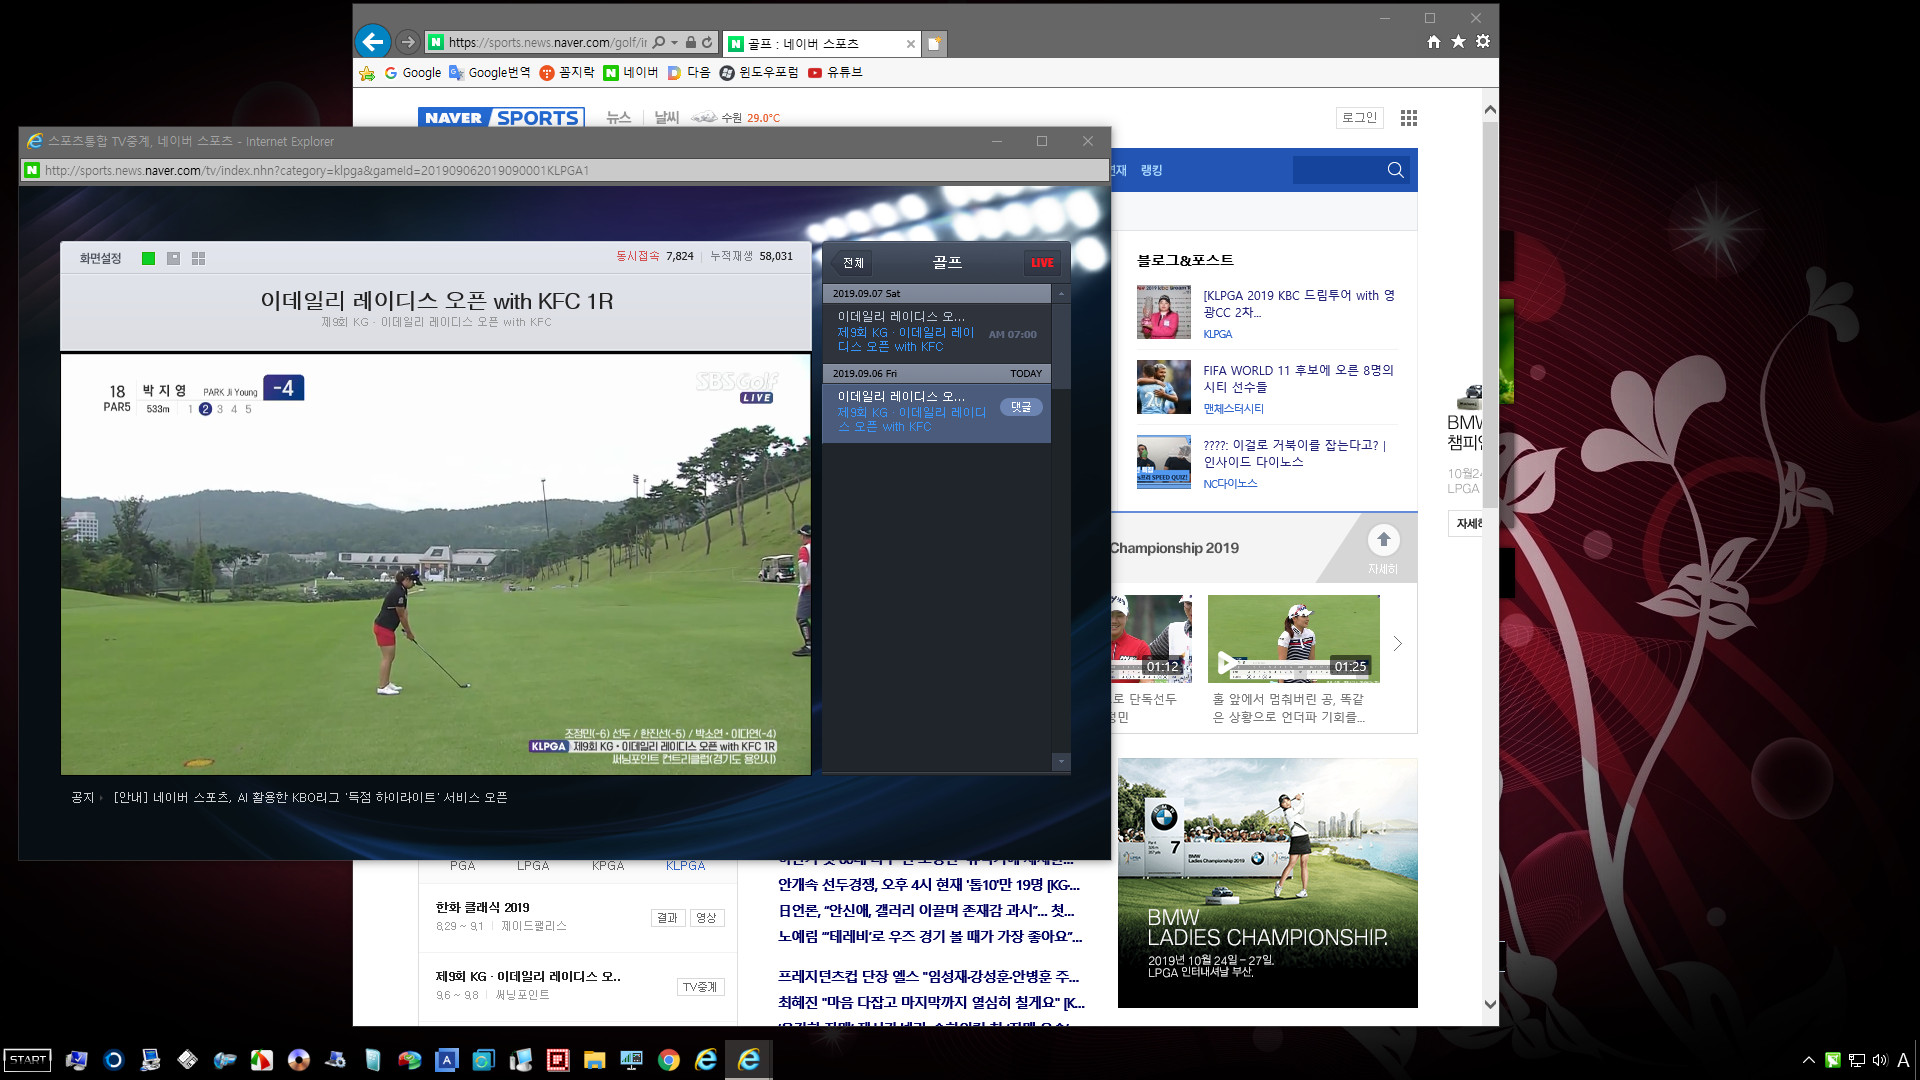Open Google Chrome from taskbar
The image size is (1920, 1080).
coord(669,1060)
